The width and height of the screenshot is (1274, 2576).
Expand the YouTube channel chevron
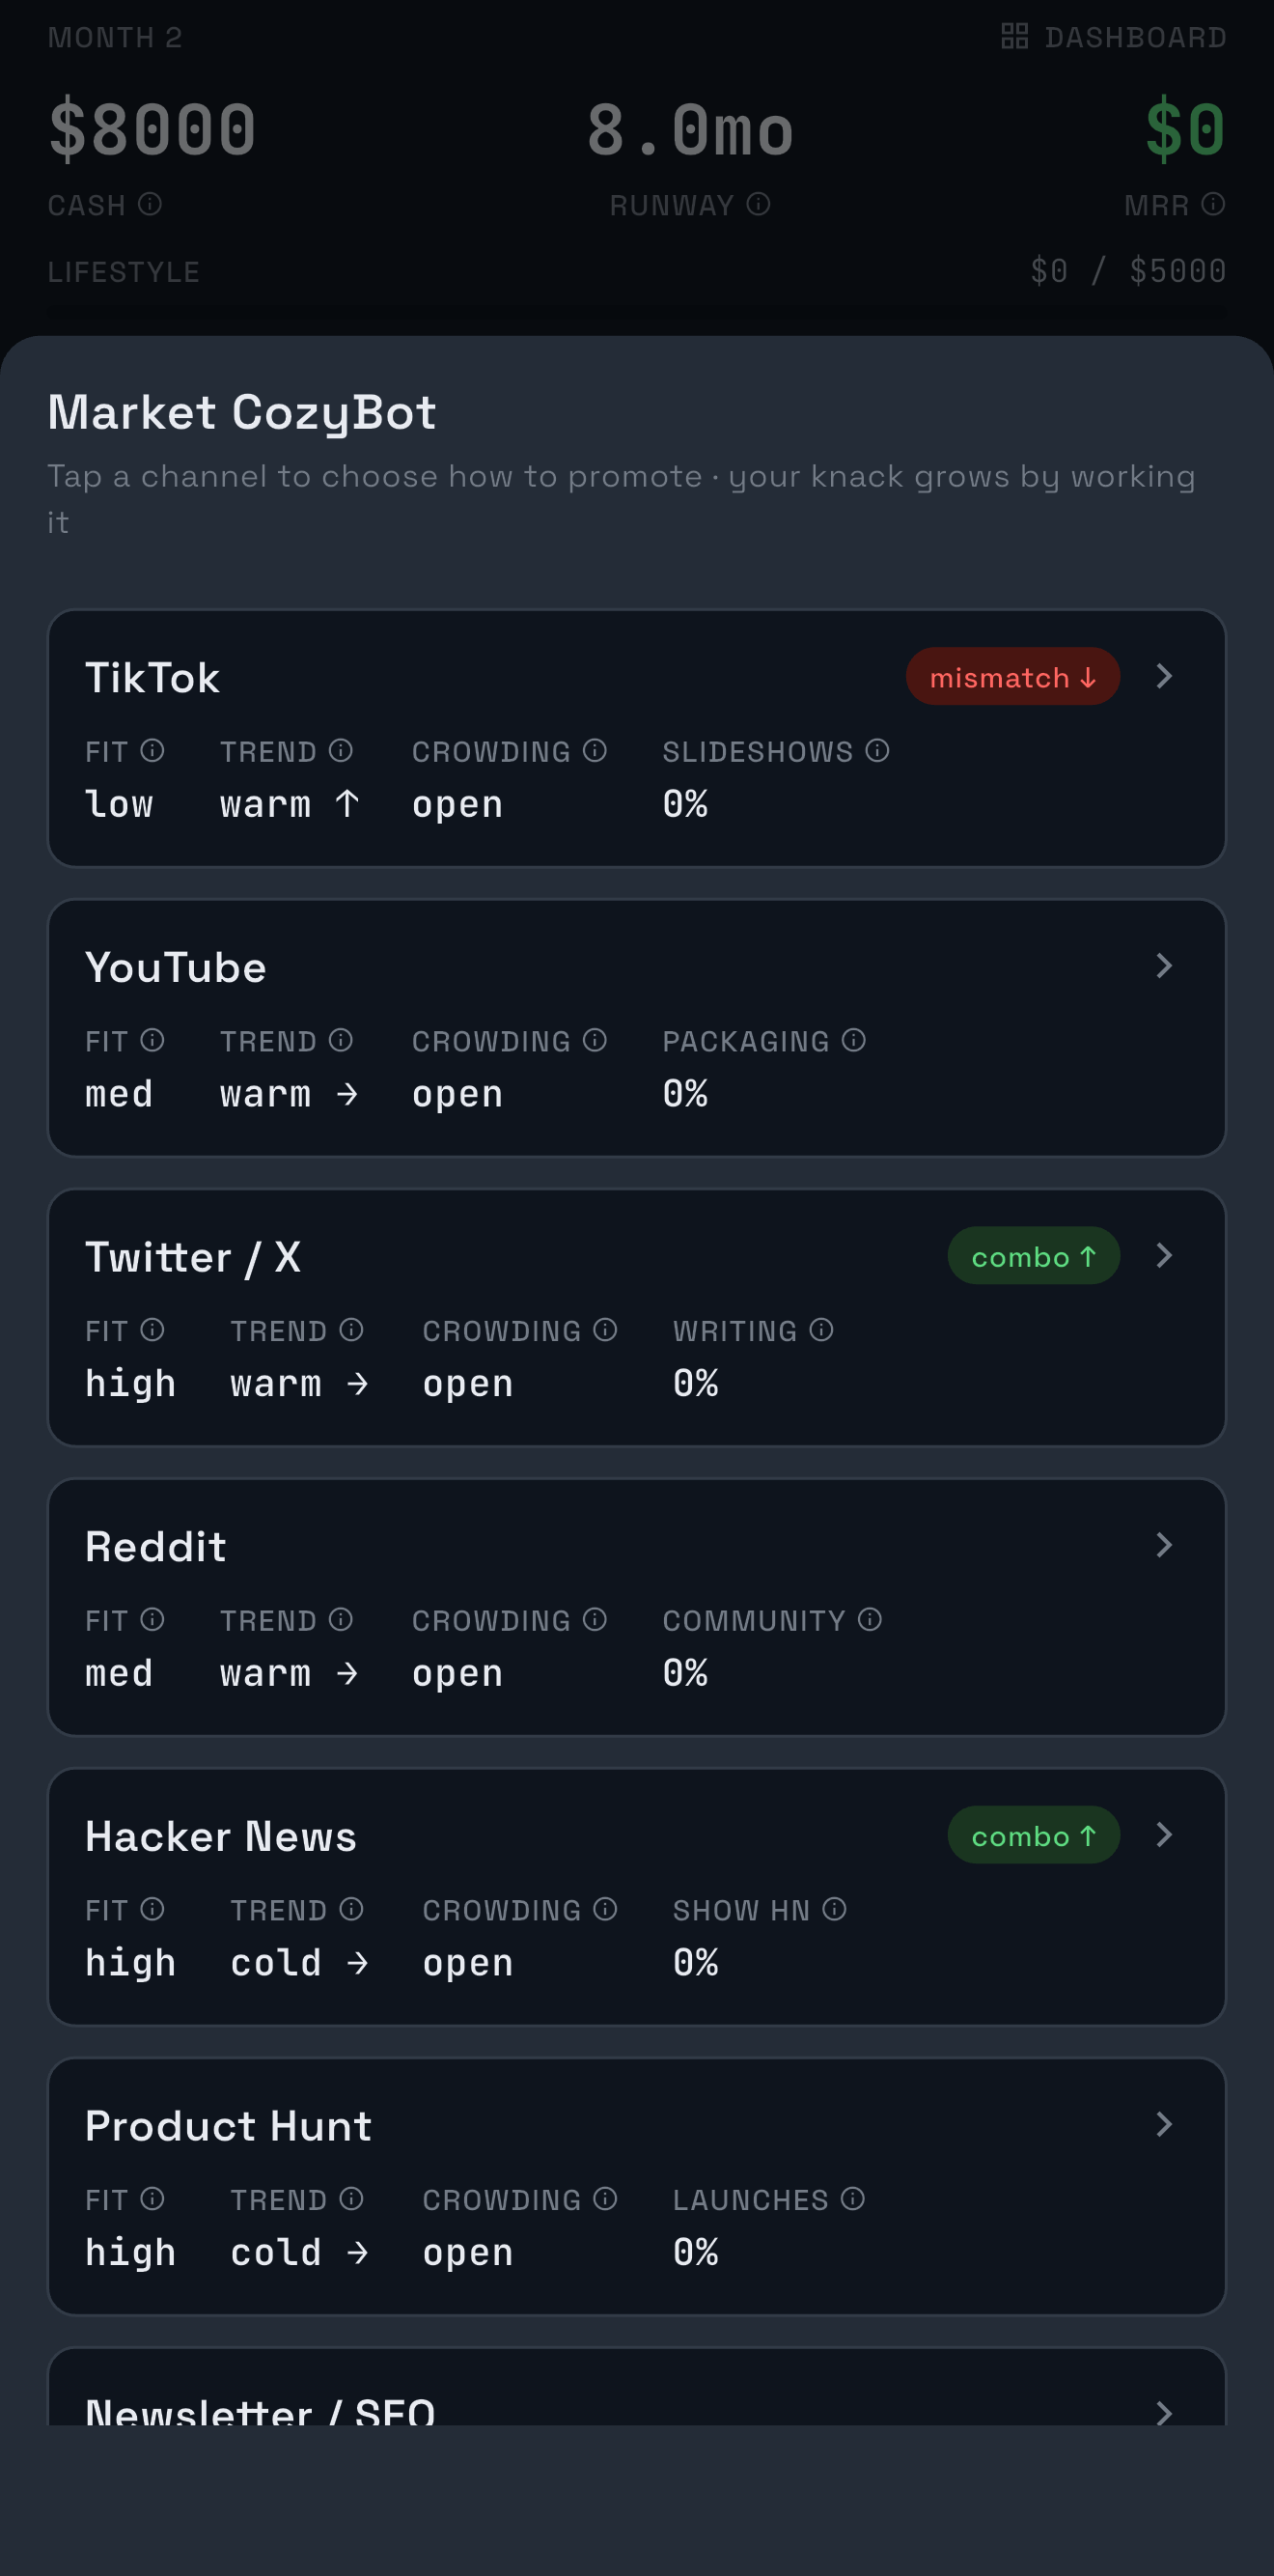(x=1164, y=965)
